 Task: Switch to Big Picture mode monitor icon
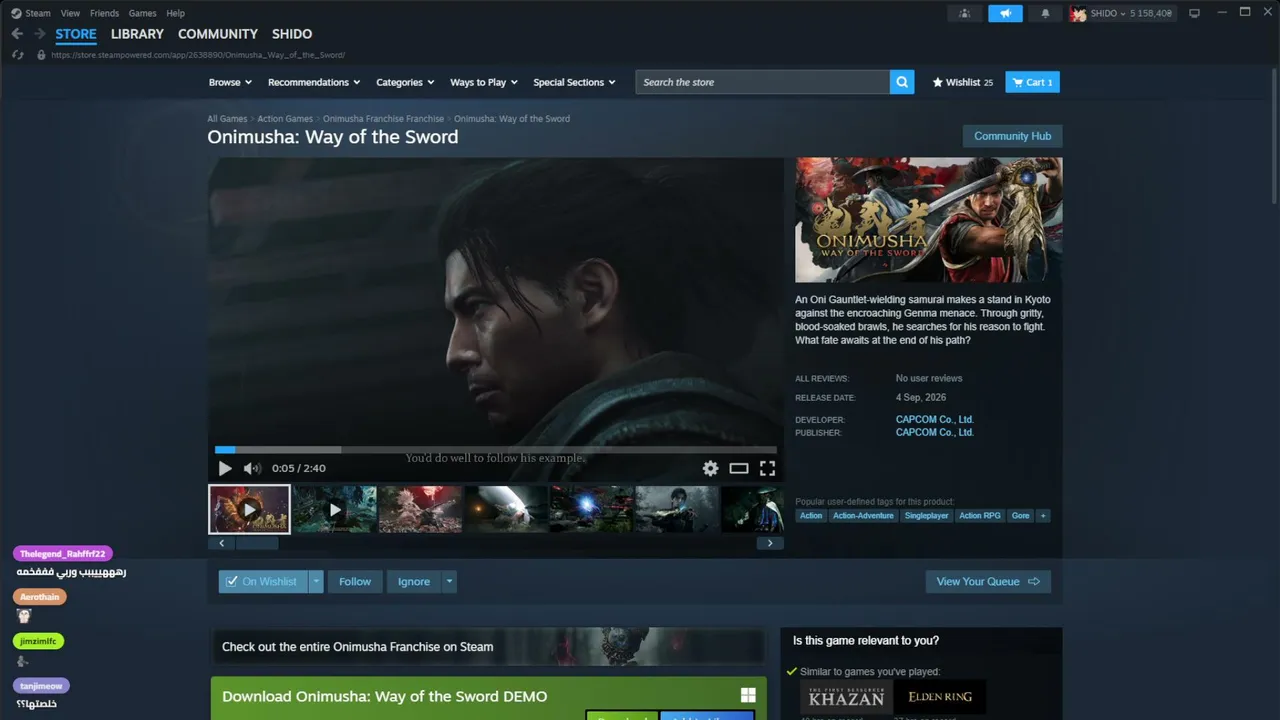pos(1194,13)
